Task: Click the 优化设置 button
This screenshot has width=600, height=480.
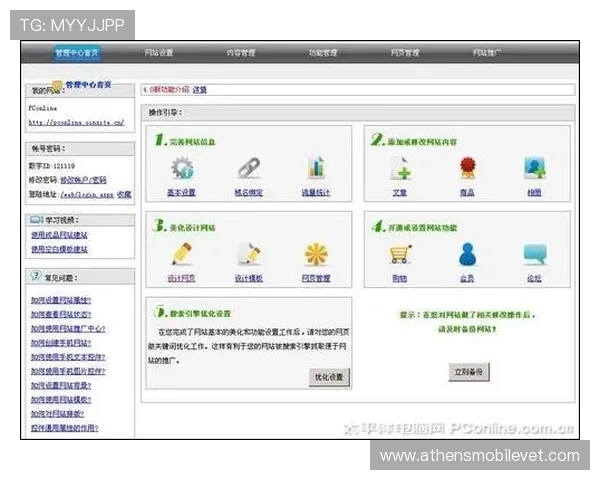Action: (x=329, y=377)
